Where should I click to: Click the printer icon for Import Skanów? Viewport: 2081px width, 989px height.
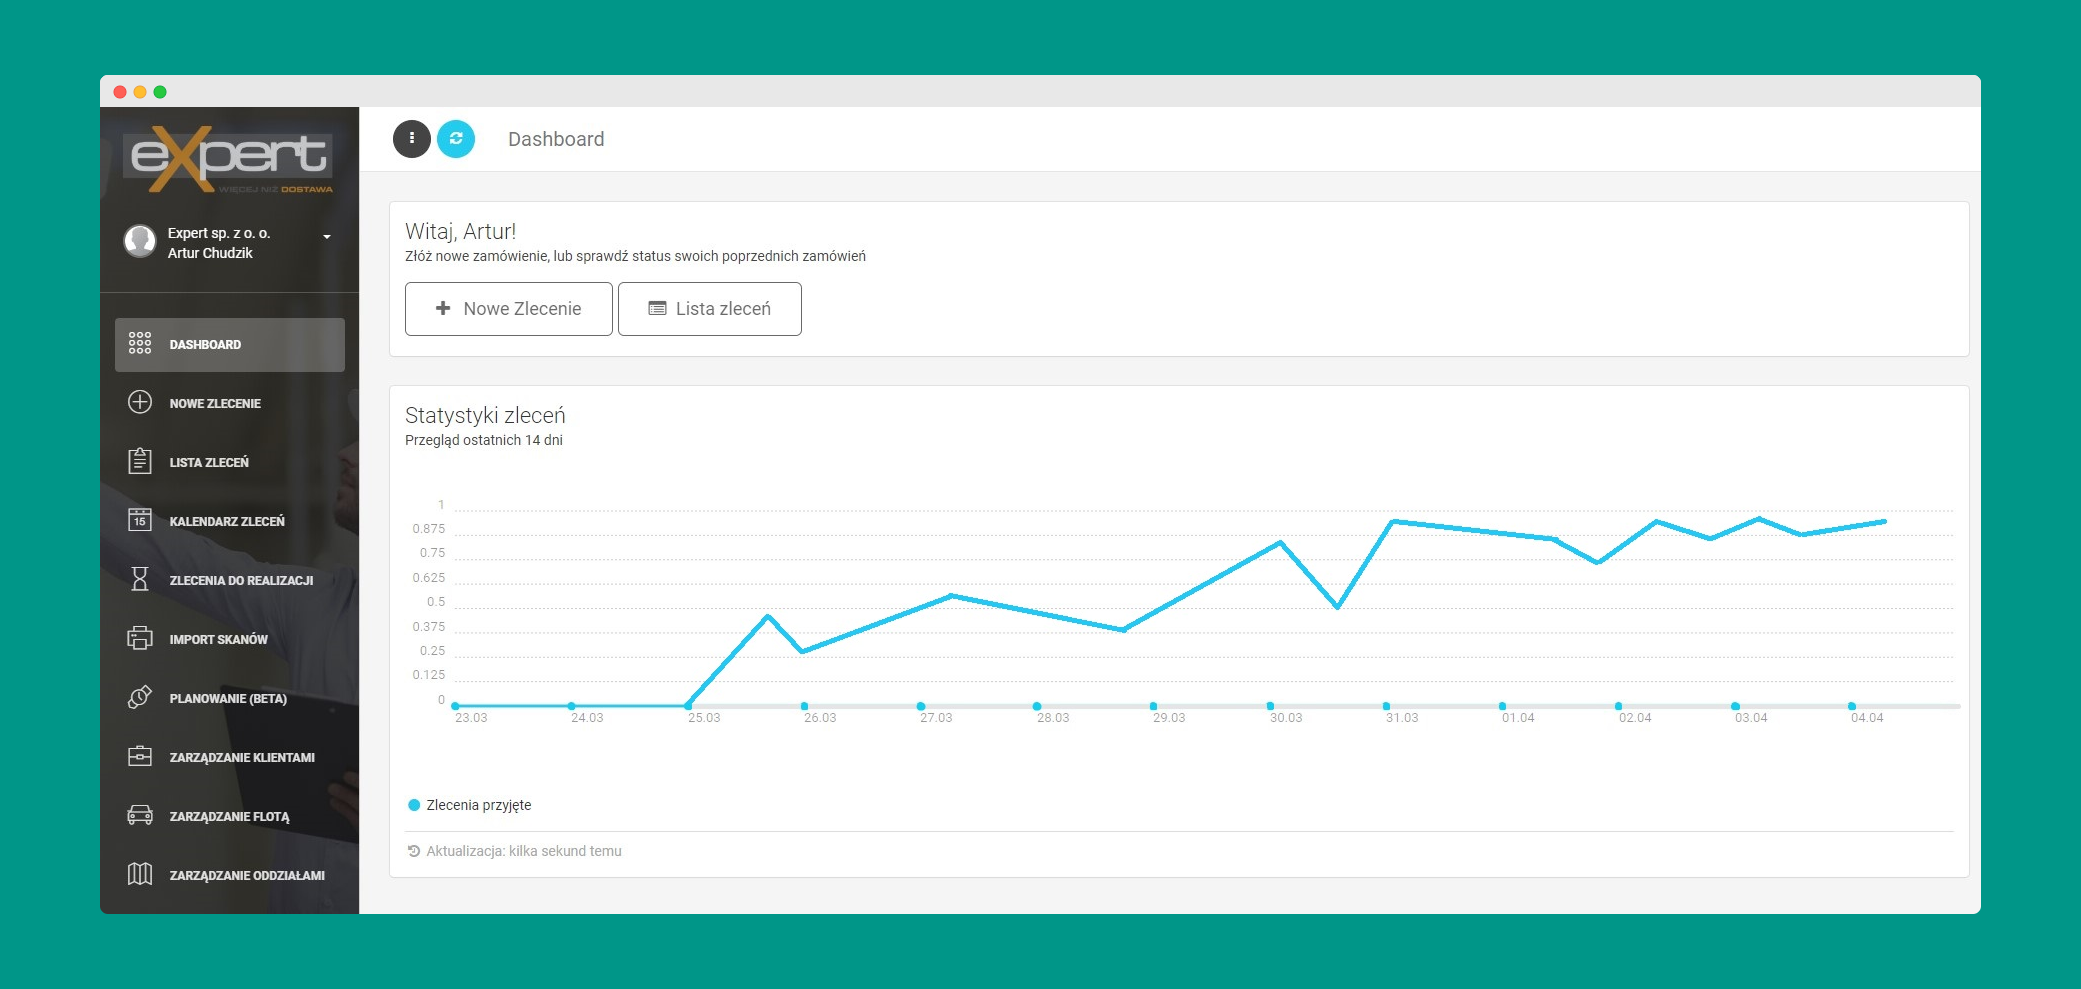[x=140, y=638]
